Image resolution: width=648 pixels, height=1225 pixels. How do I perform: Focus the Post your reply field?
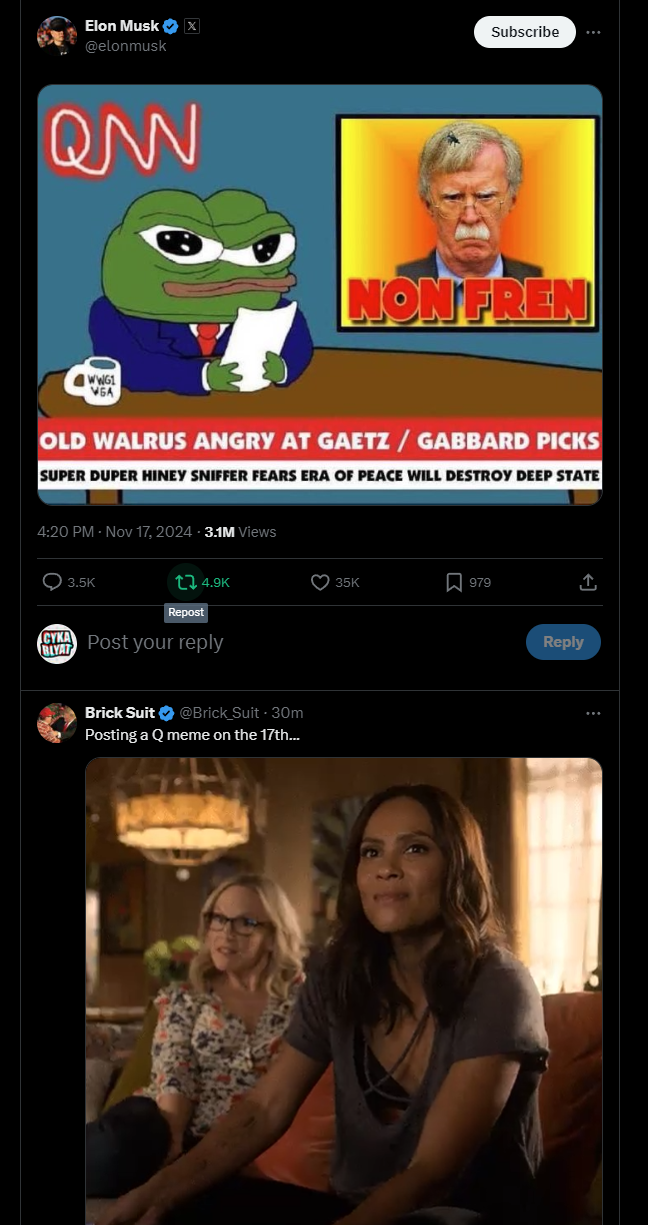[300, 642]
